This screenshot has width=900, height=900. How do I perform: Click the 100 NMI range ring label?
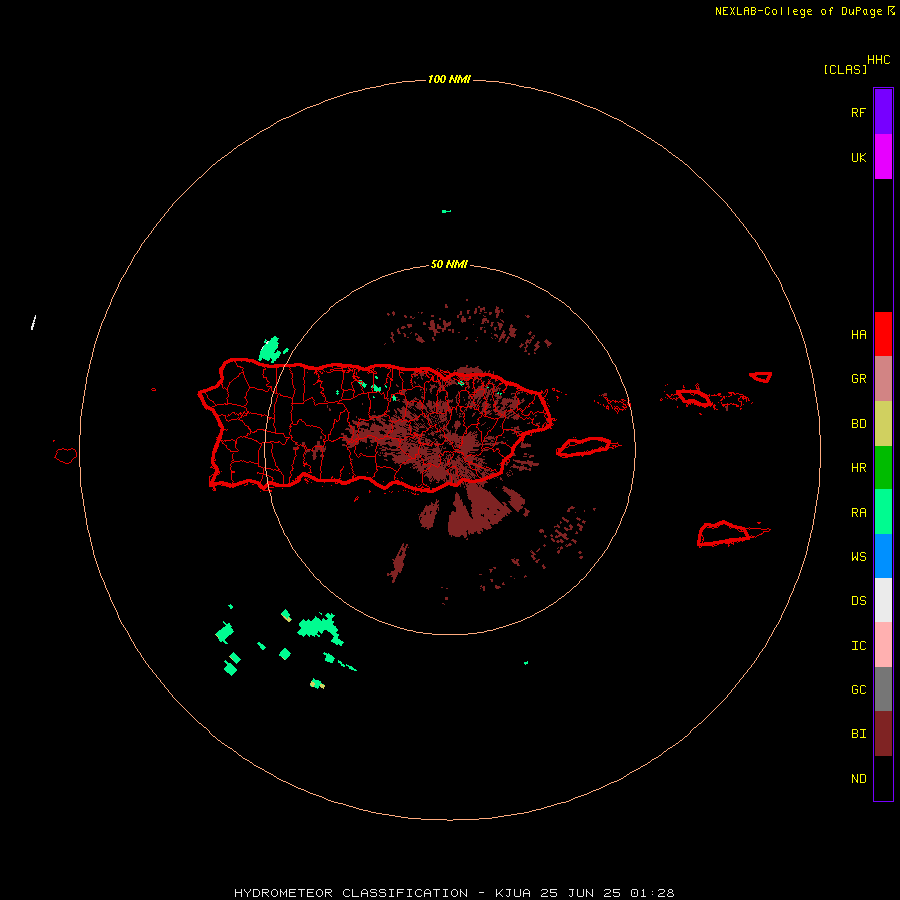coord(449,79)
